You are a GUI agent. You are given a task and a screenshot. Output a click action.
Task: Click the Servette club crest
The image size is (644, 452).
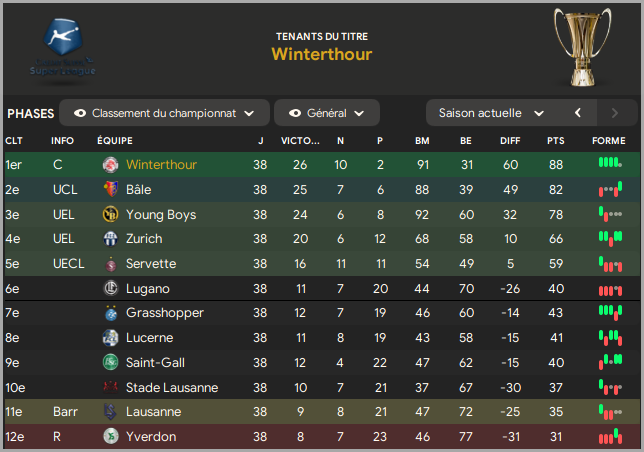[x=110, y=264]
